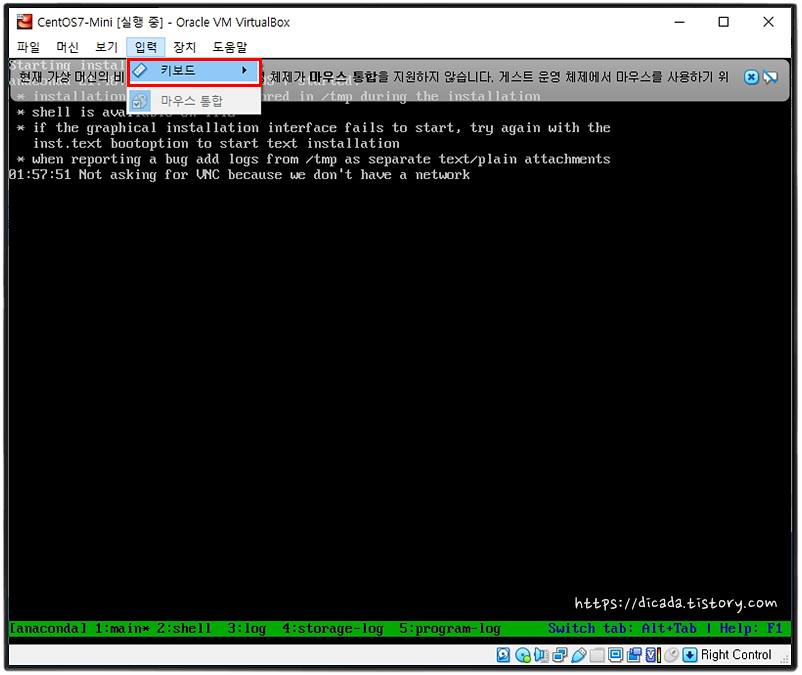
Task: Open the 파일 menu
Action: pyautogui.click(x=28, y=47)
